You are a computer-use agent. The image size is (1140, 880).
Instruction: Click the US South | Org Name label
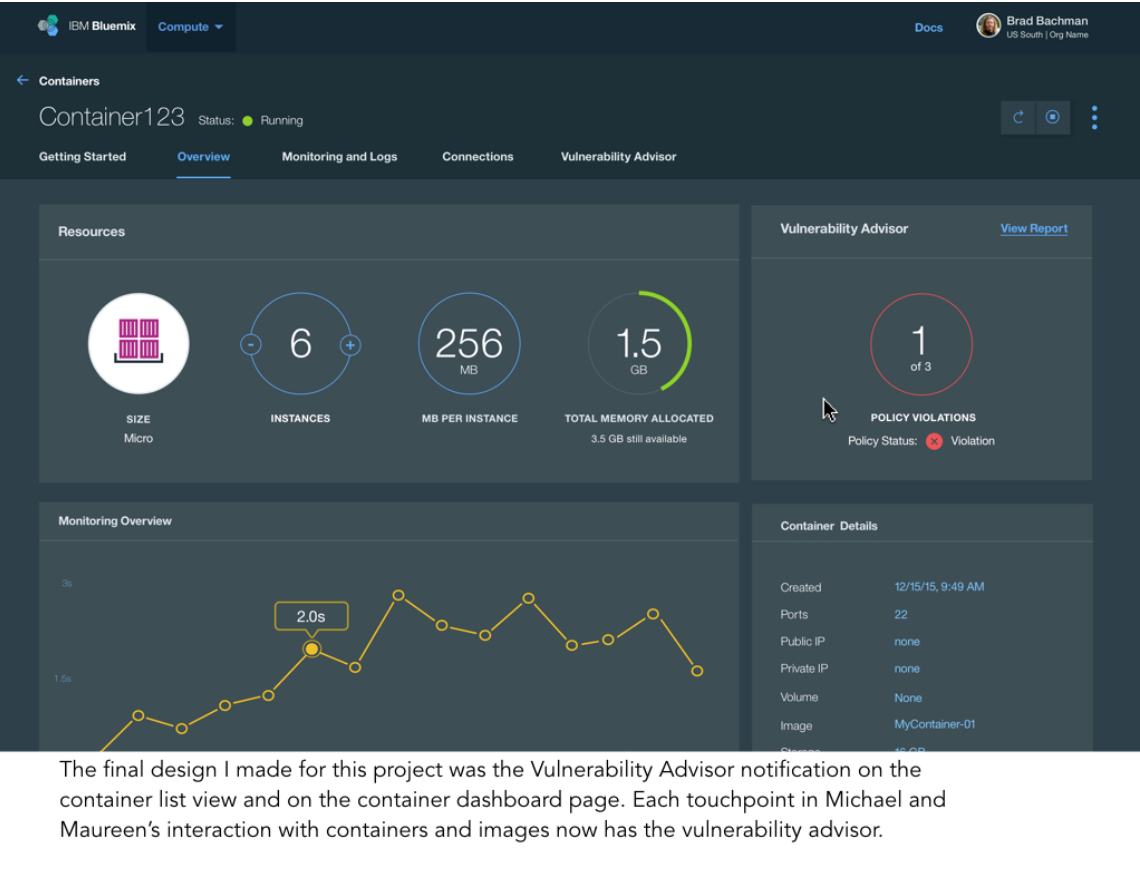(1047, 35)
